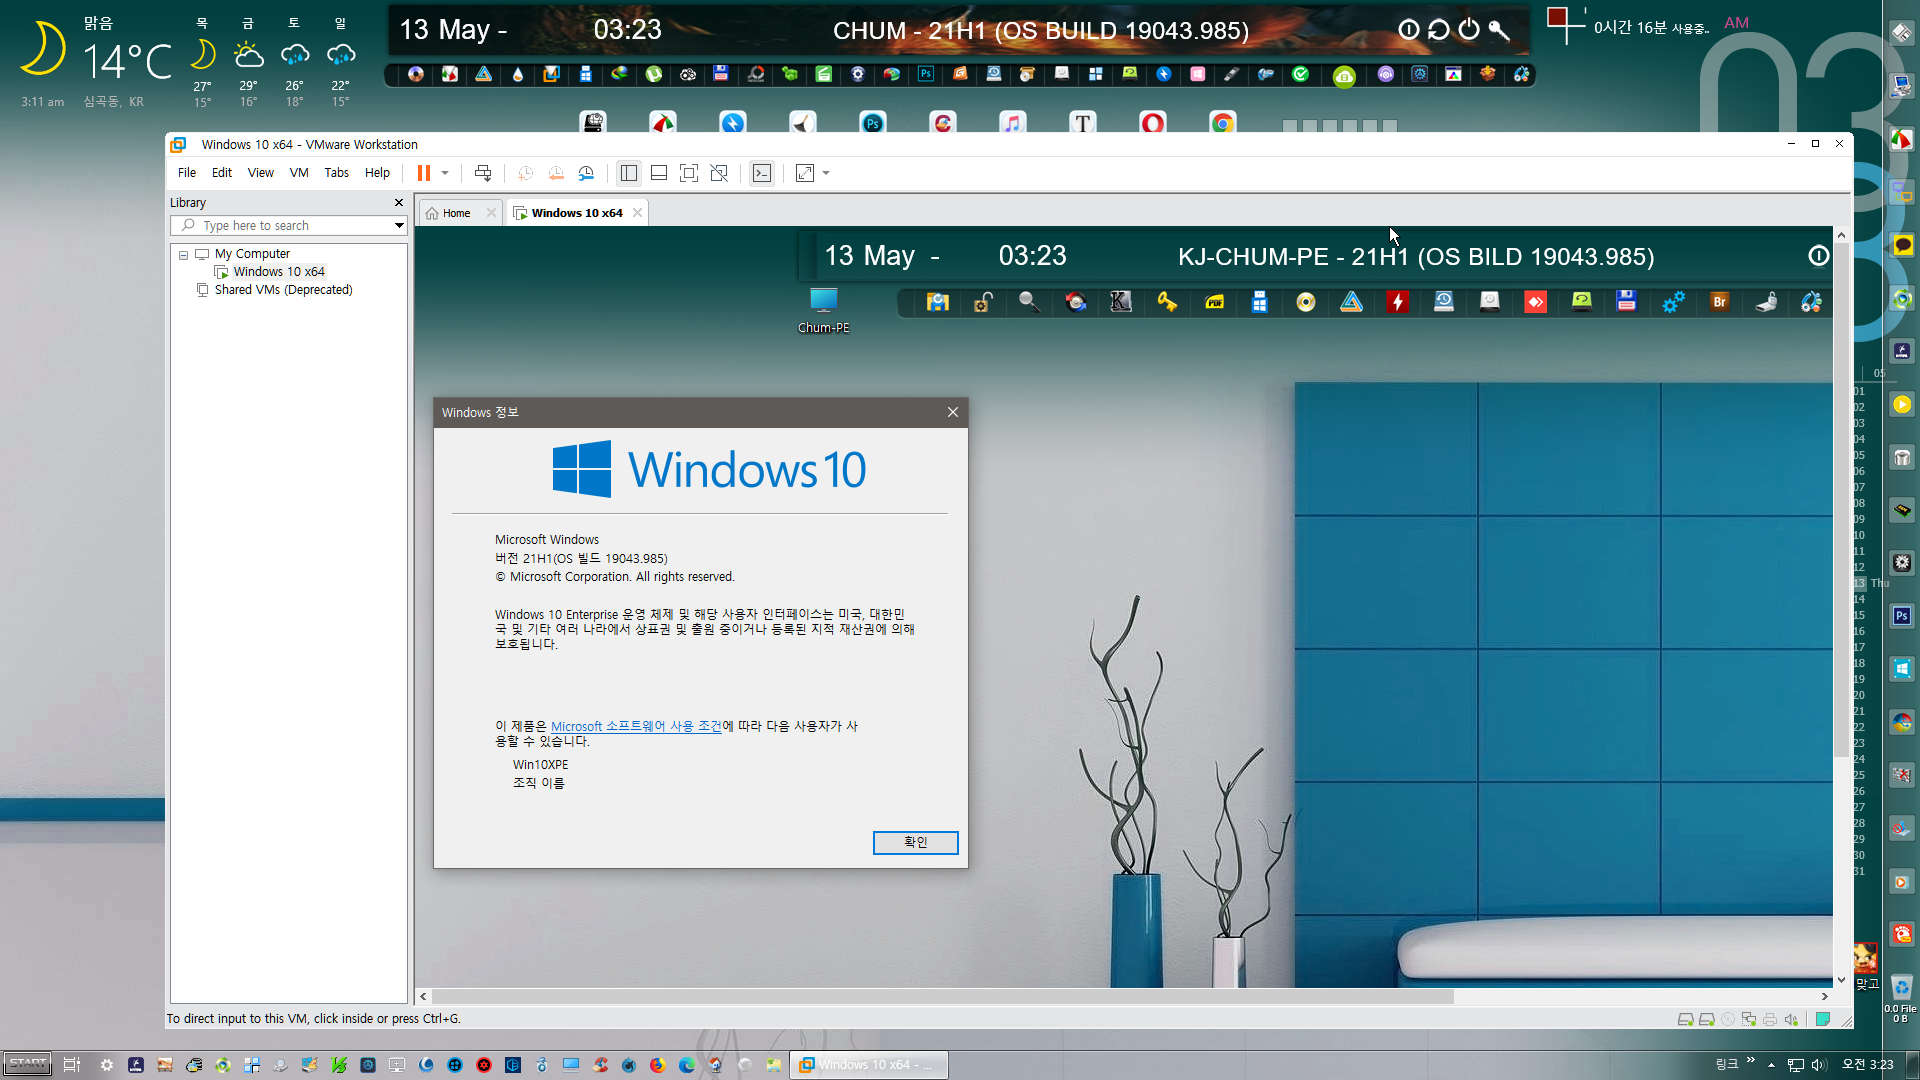Pause the VM with the orange suspend icon

424,173
